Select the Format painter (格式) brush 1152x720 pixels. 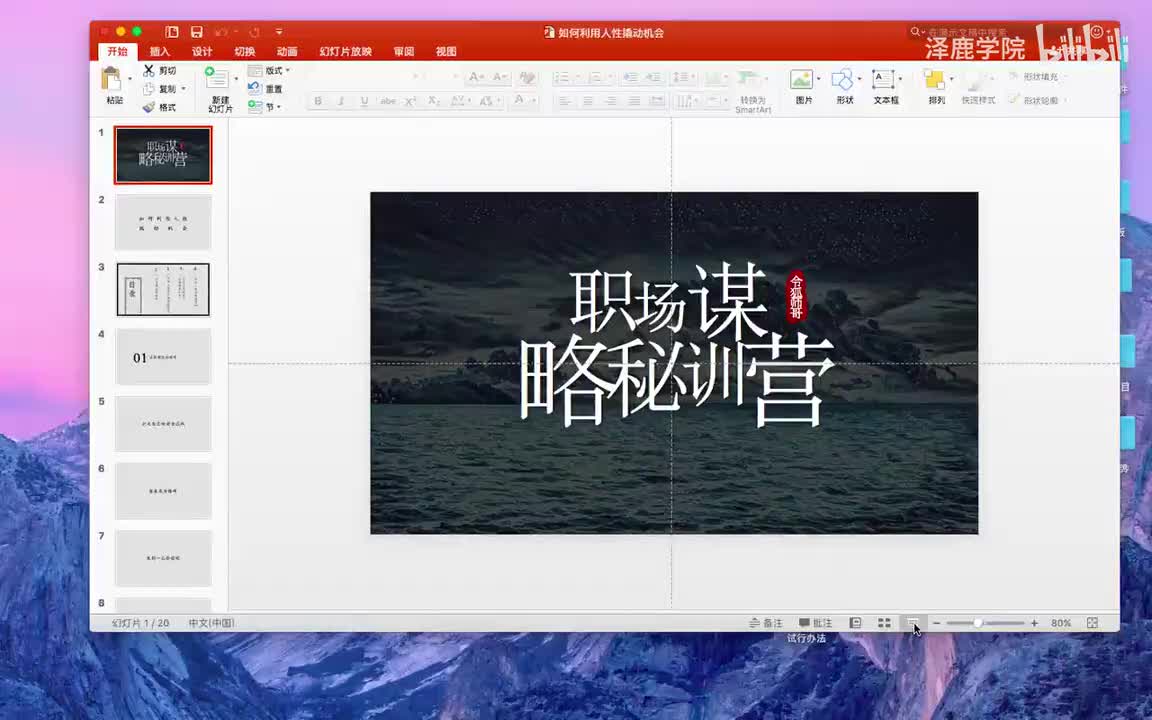pyautogui.click(x=148, y=107)
